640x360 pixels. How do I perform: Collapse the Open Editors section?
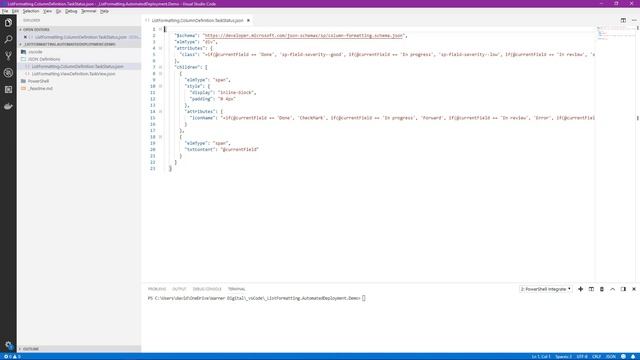click(x=79, y=30)
